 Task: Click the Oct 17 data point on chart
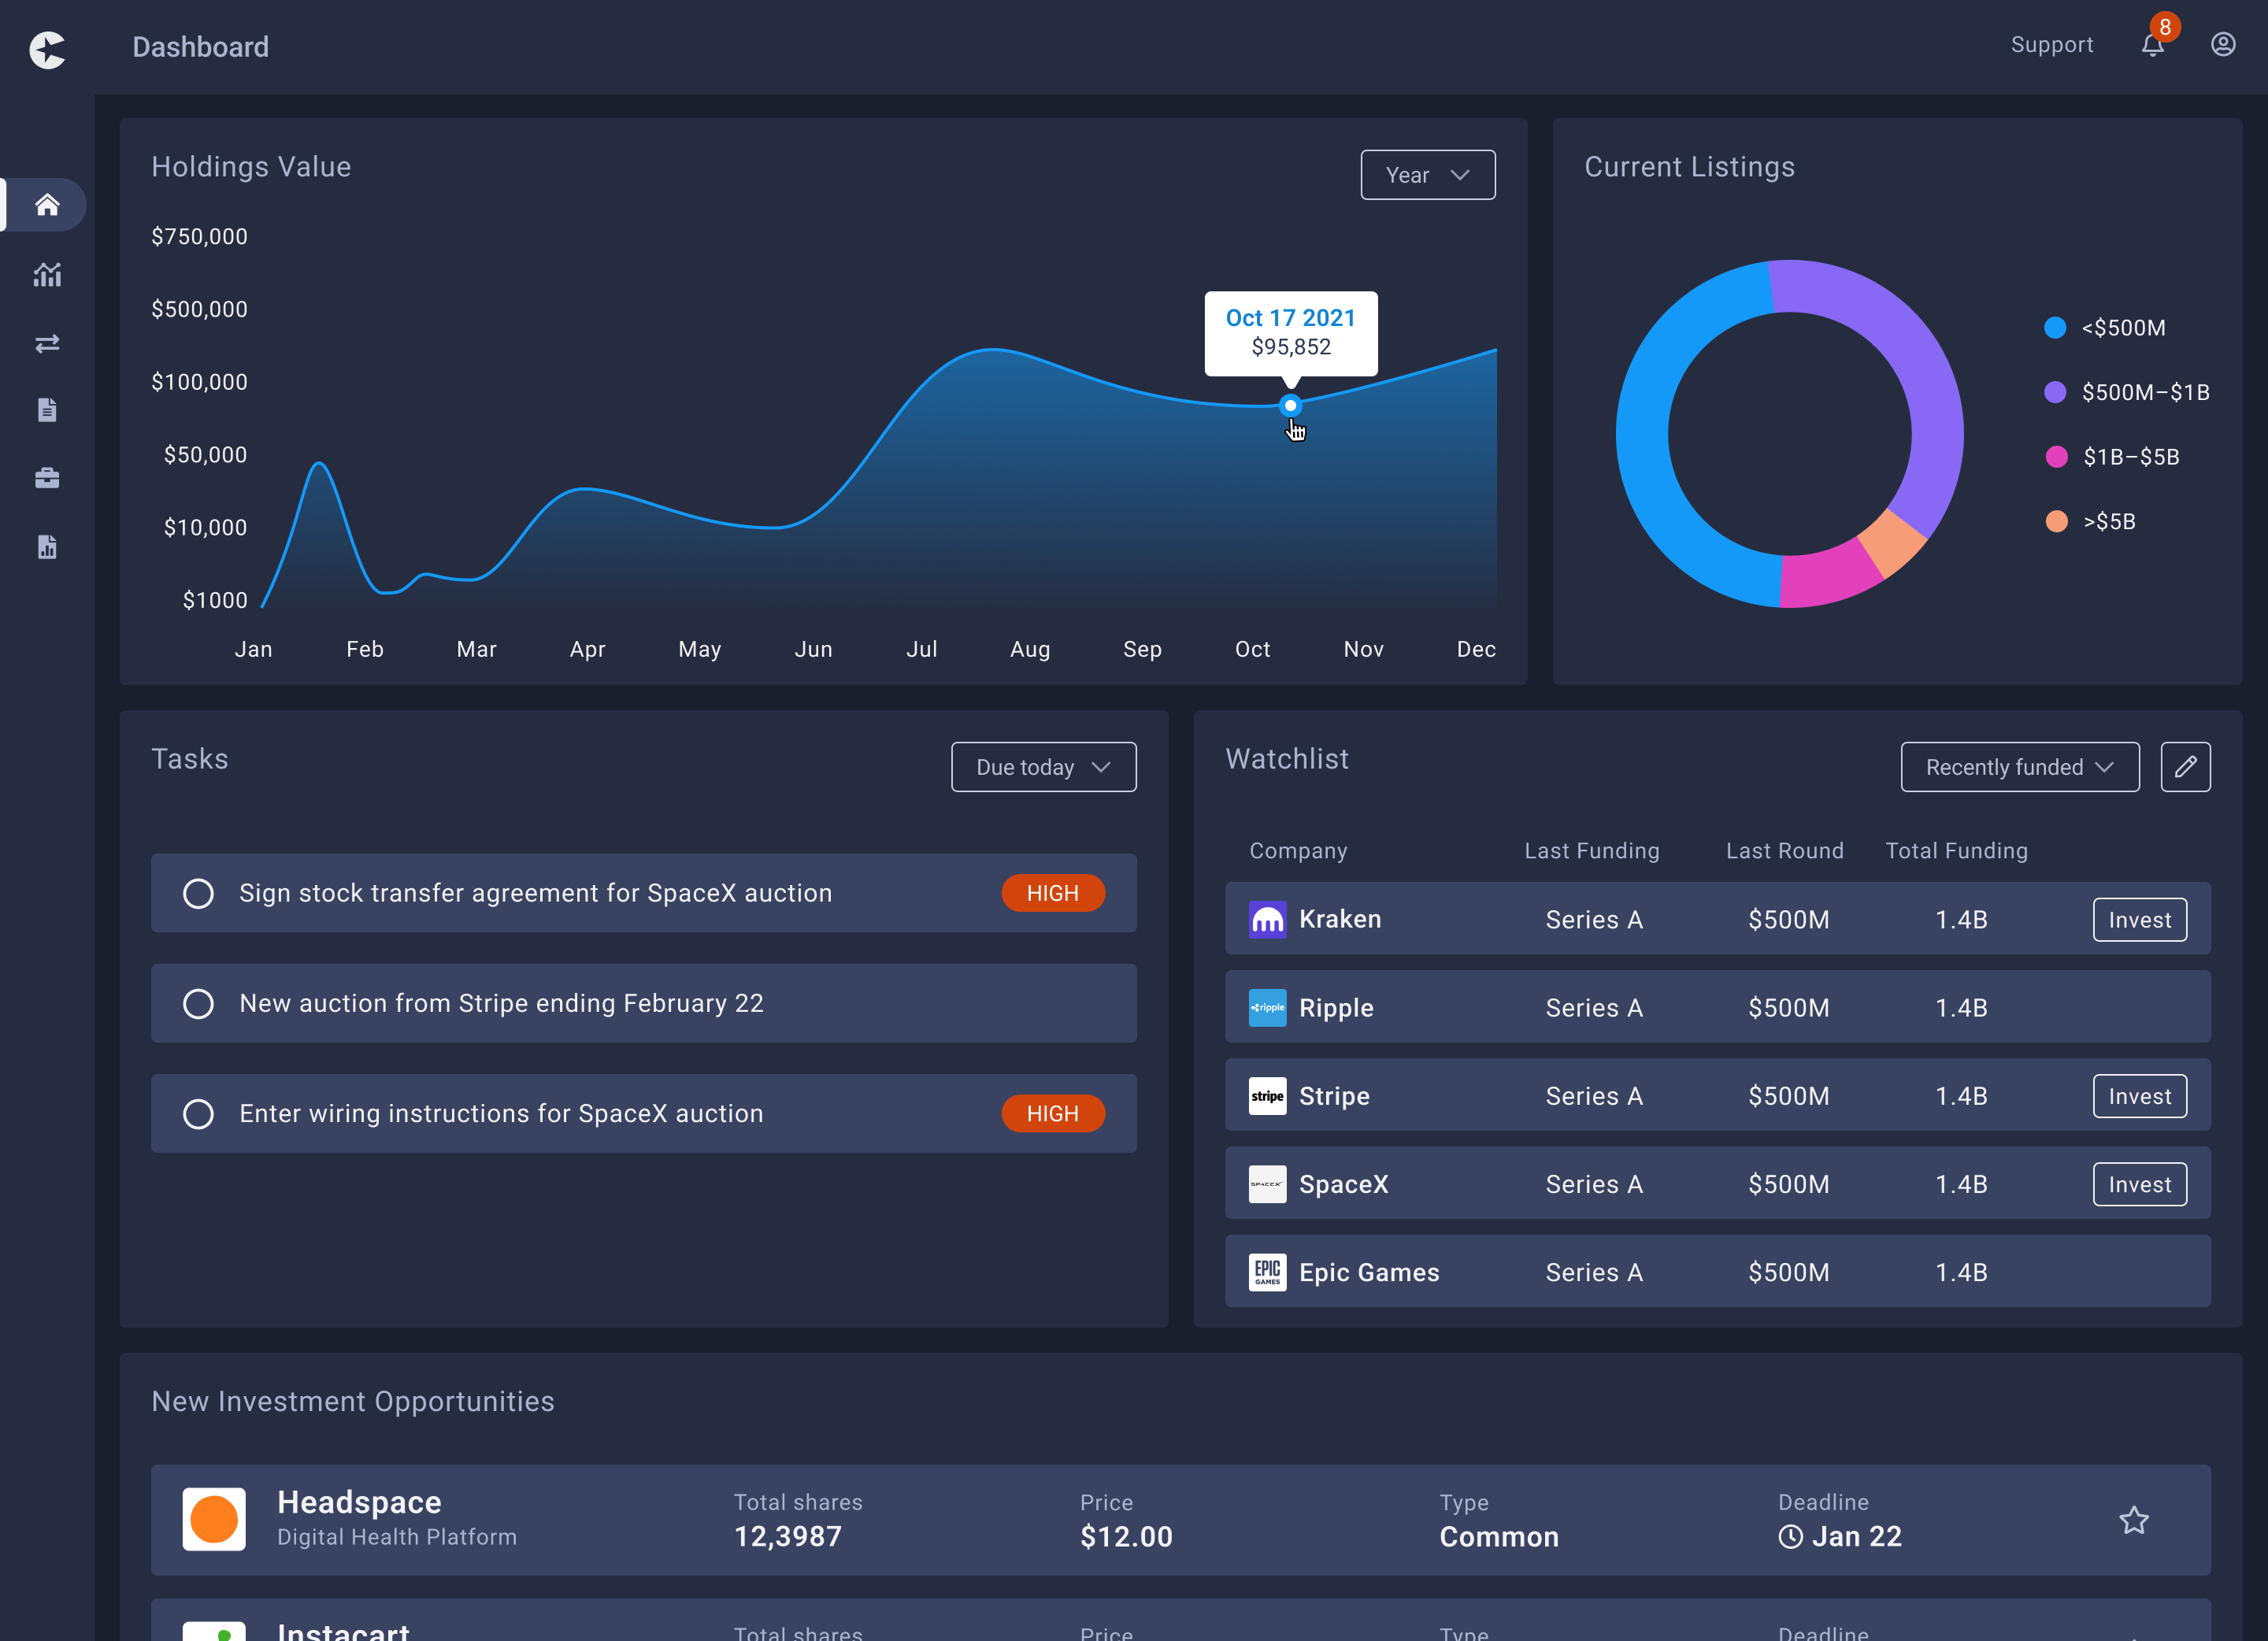(1290, 405)
